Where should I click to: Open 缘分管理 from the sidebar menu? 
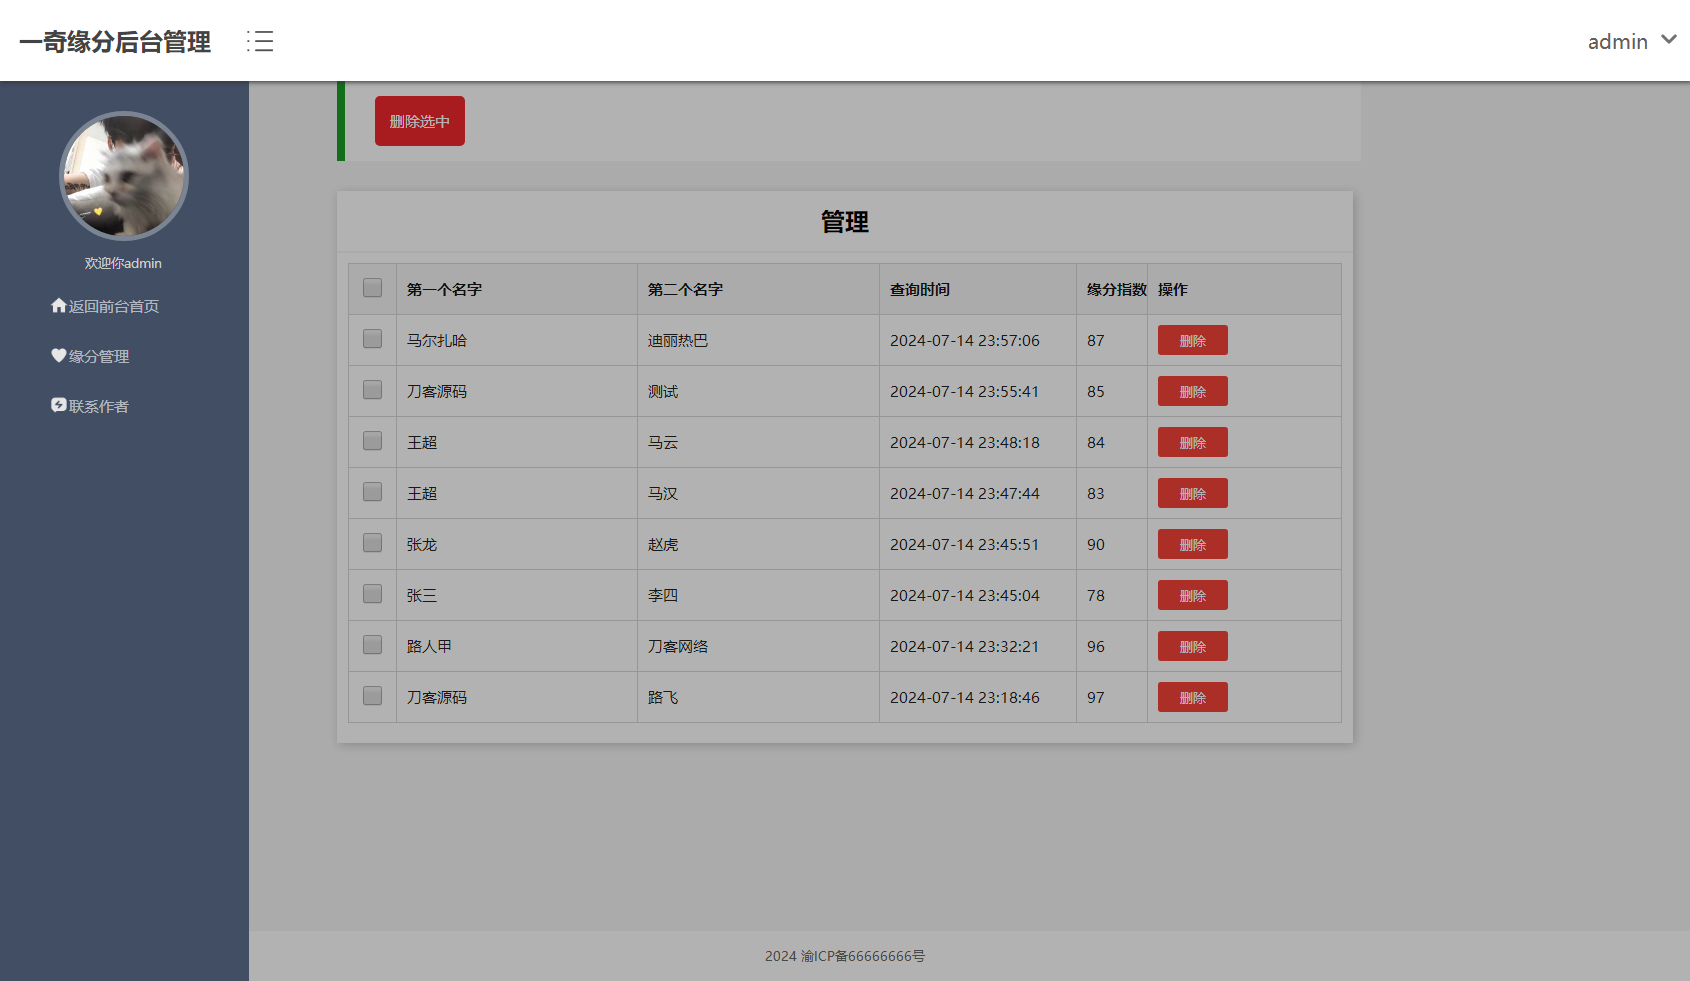pos(98,356)
